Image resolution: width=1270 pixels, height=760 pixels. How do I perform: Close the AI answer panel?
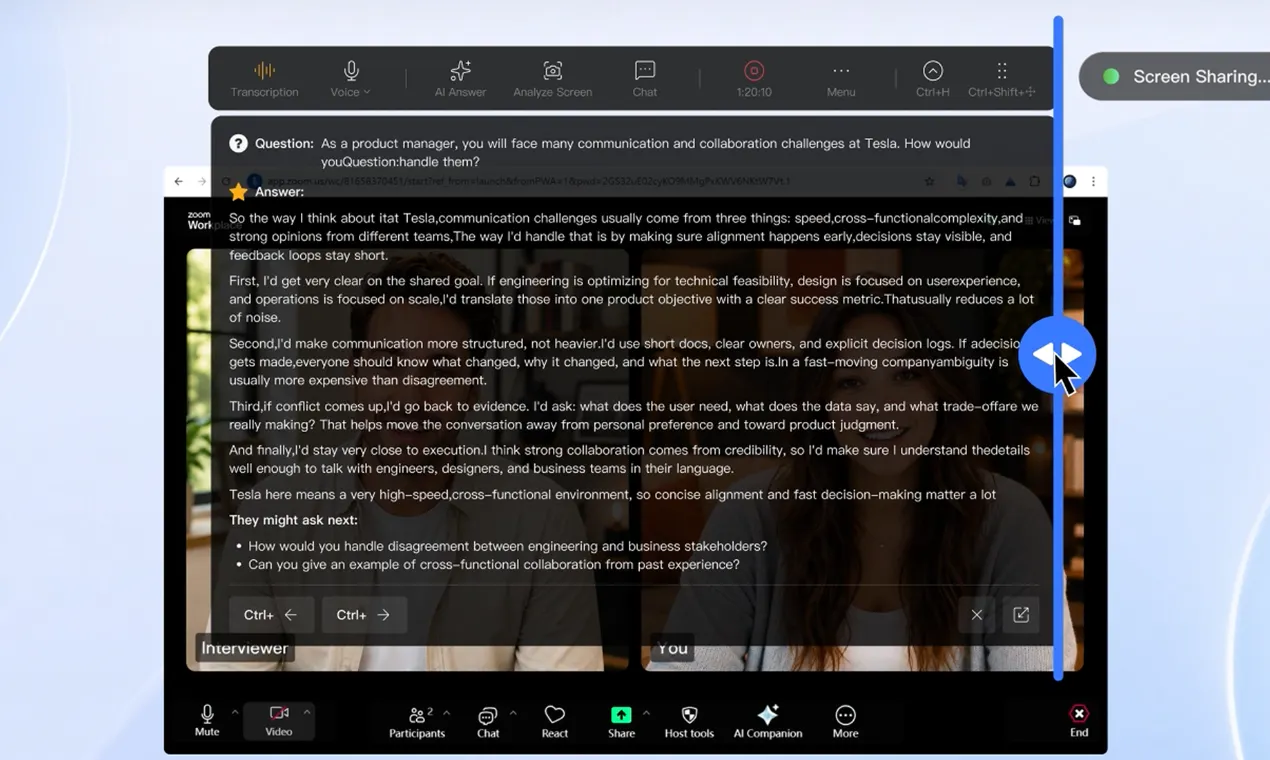977,615
